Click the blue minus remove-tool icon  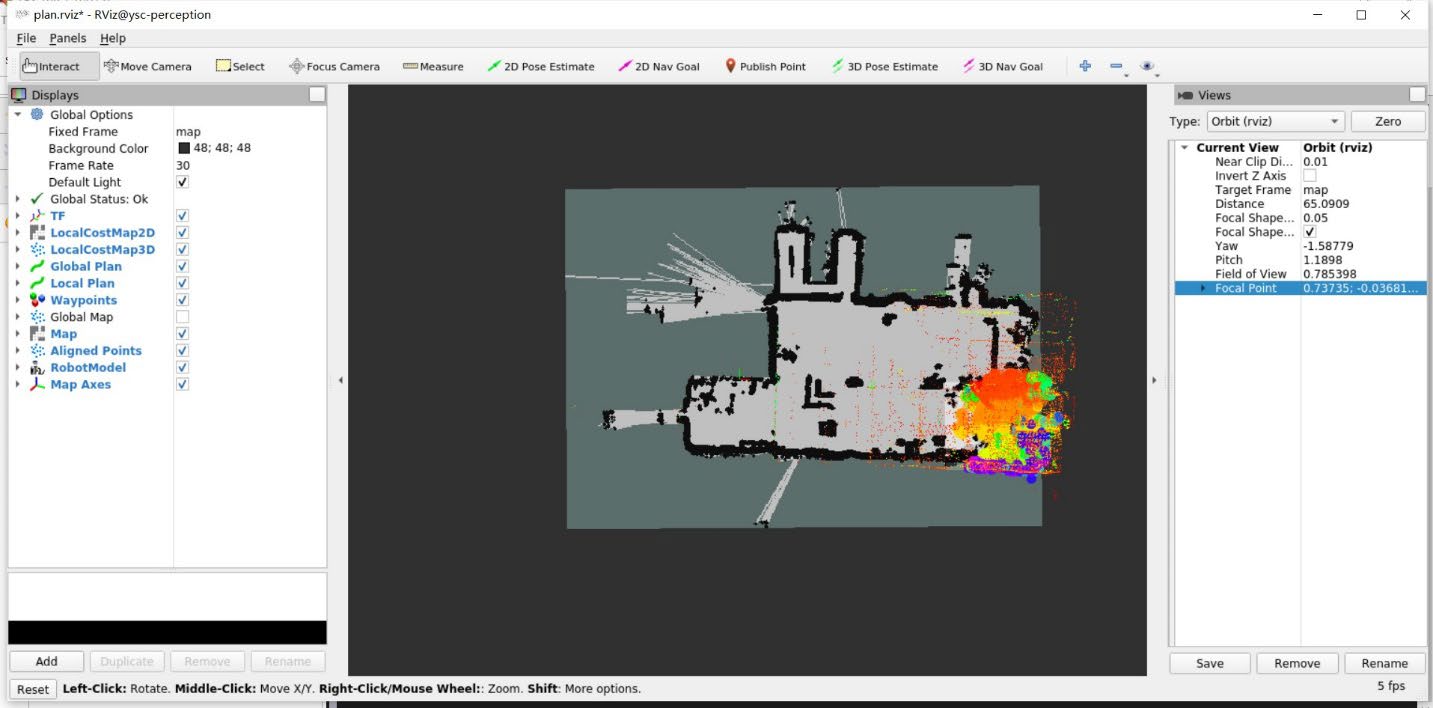[x=1117, y=66]
